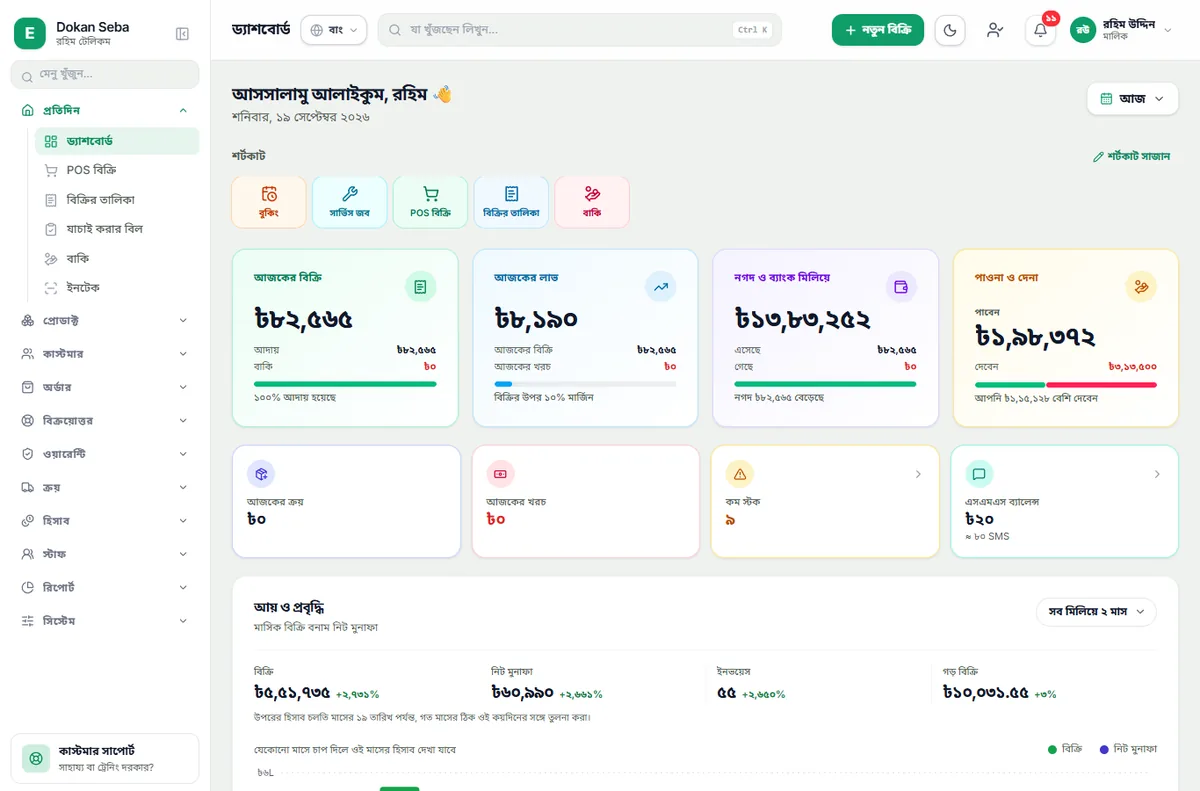Expand the প্রোডাক্ট sidebar section
This screenshot has height=791, width=1200.
(x=105, y=320)
